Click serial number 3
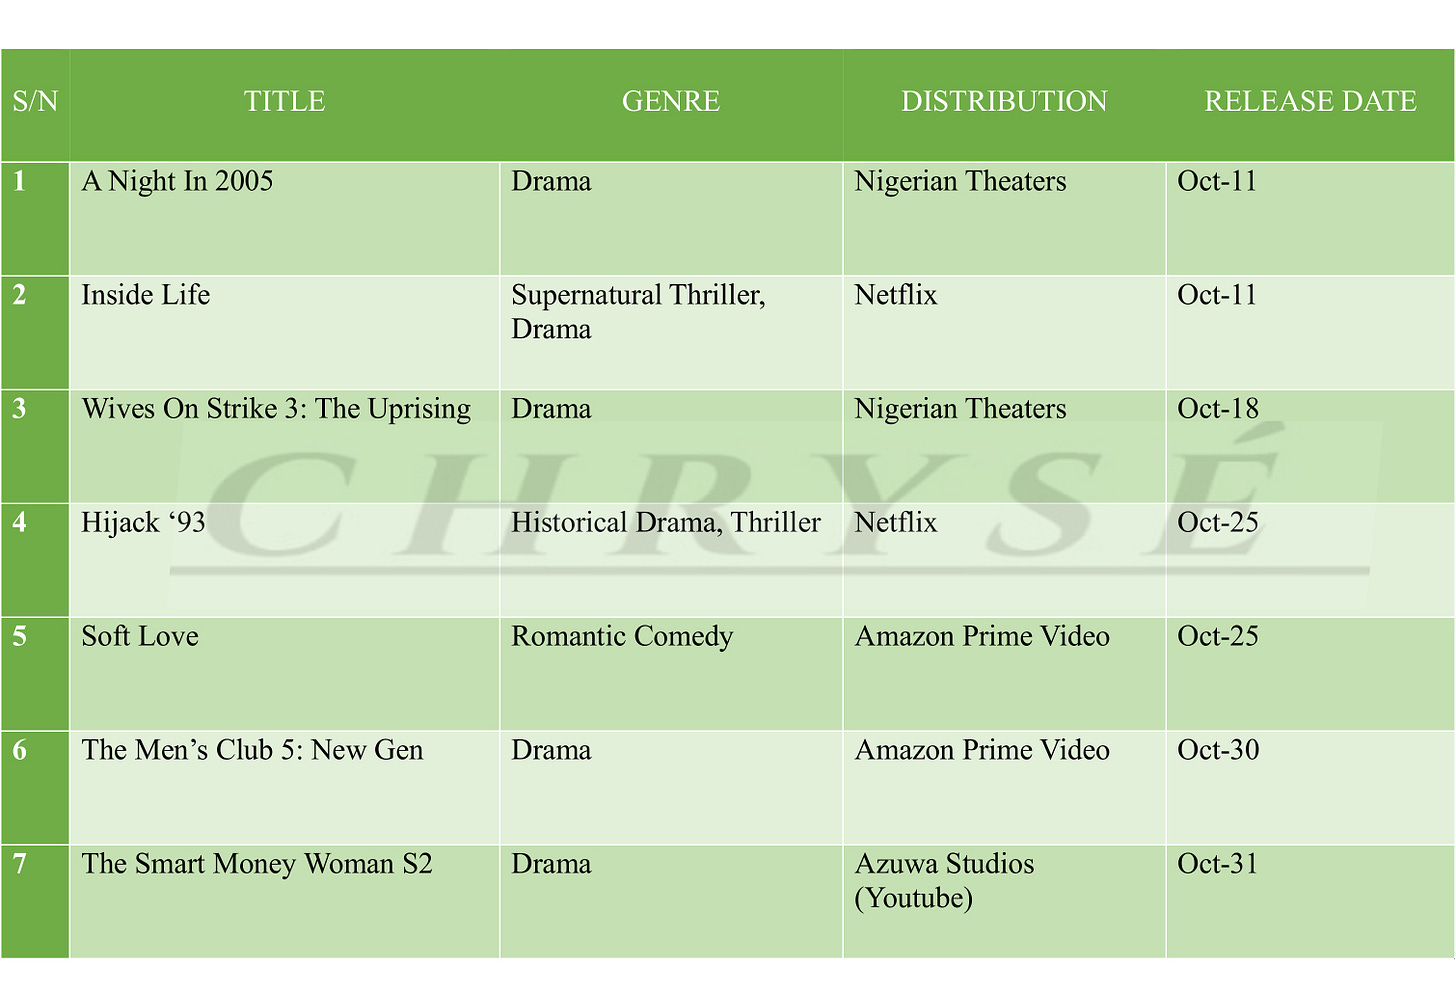This screenshot has height=989, width=1456. coord(19,409)
